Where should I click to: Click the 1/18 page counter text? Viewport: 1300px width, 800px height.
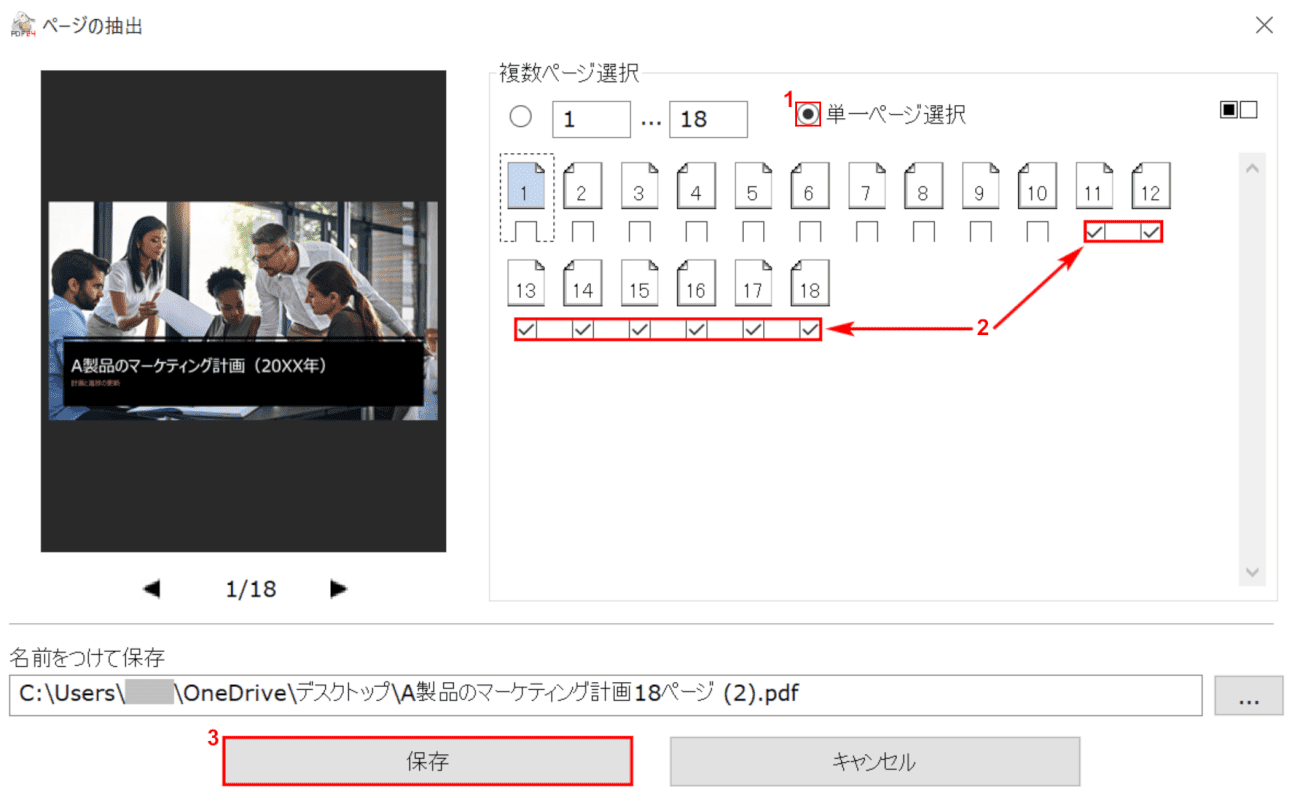coord(251,589)
